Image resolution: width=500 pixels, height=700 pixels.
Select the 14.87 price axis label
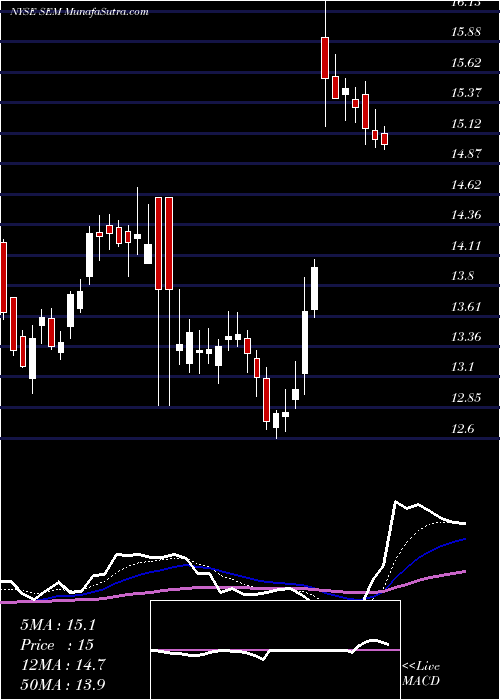(466, 154)
